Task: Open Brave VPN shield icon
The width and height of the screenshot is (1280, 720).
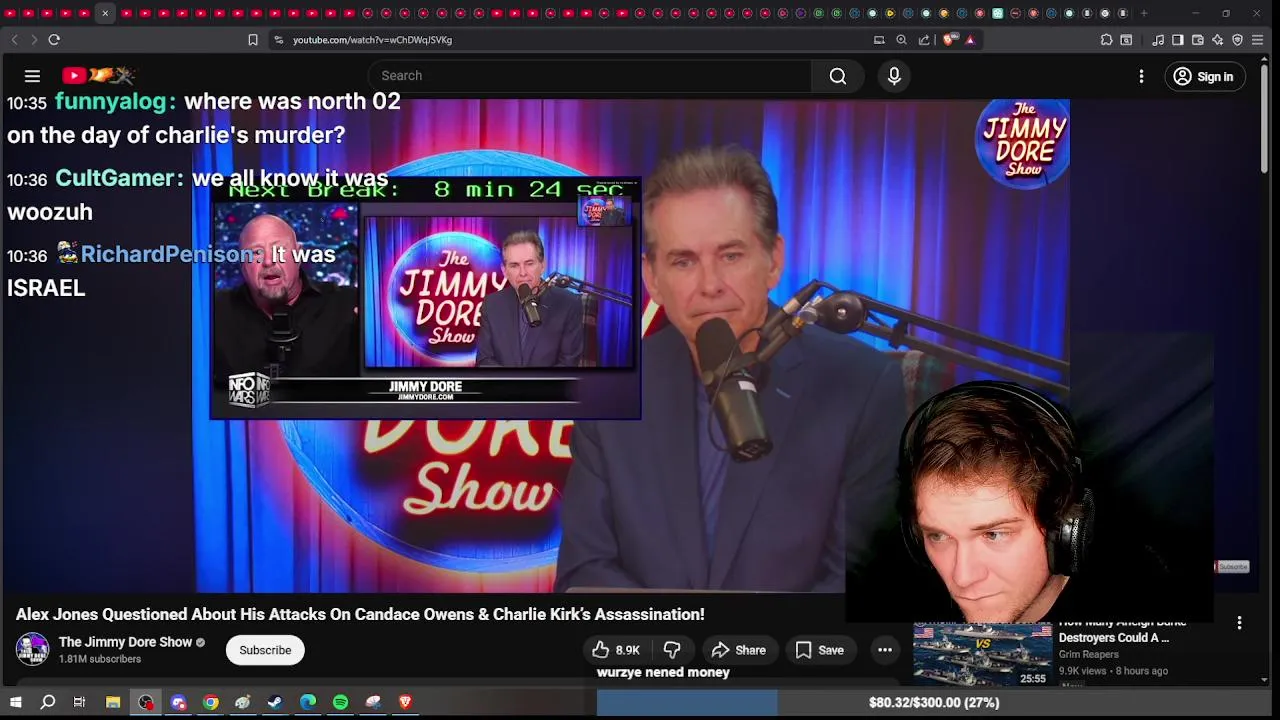Action: 1238,40
